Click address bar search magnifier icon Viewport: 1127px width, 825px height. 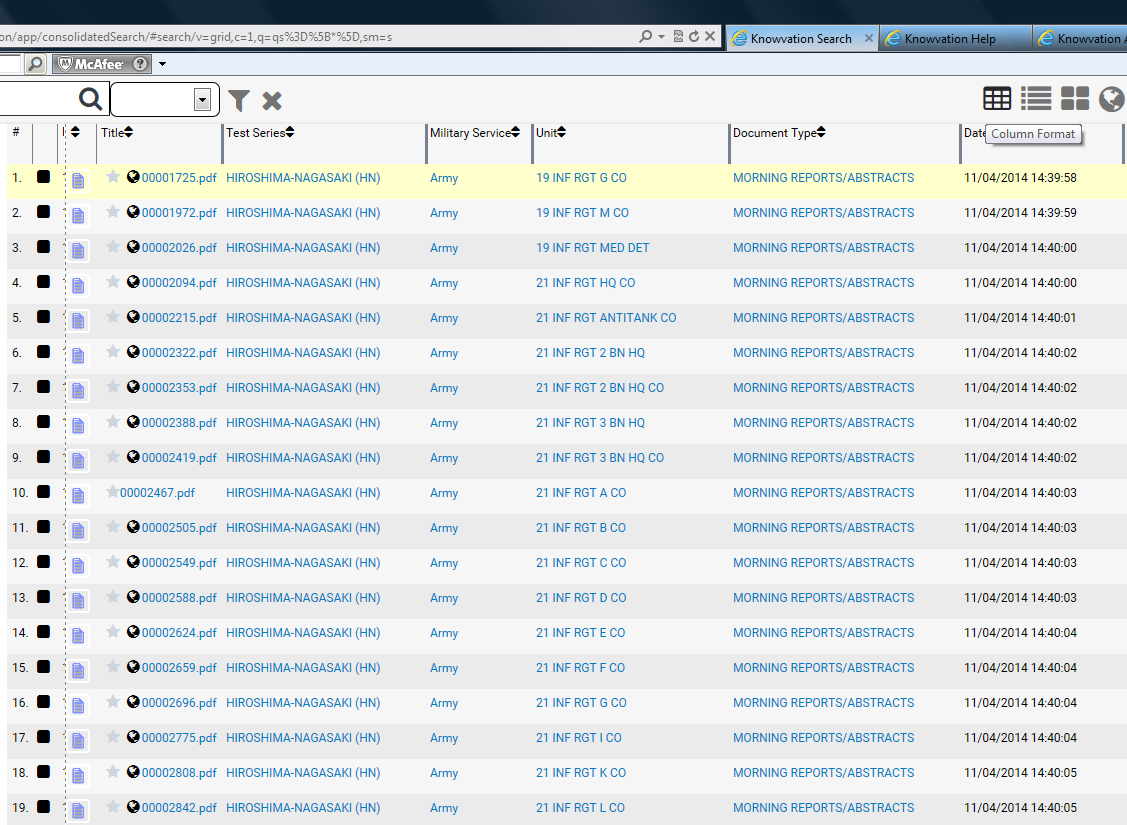645,36
